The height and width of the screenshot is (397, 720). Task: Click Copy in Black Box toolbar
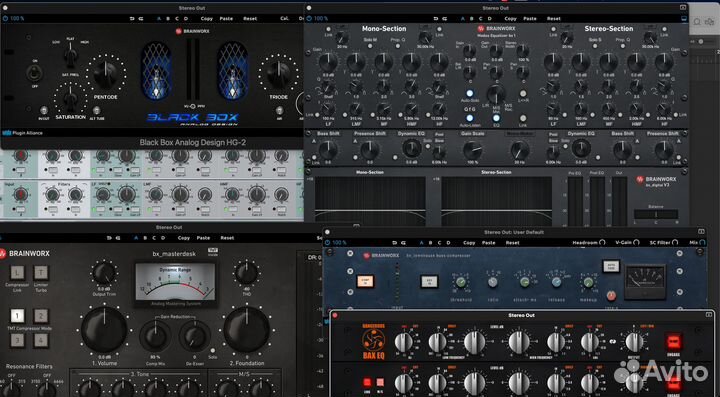[x=207, y=19]
